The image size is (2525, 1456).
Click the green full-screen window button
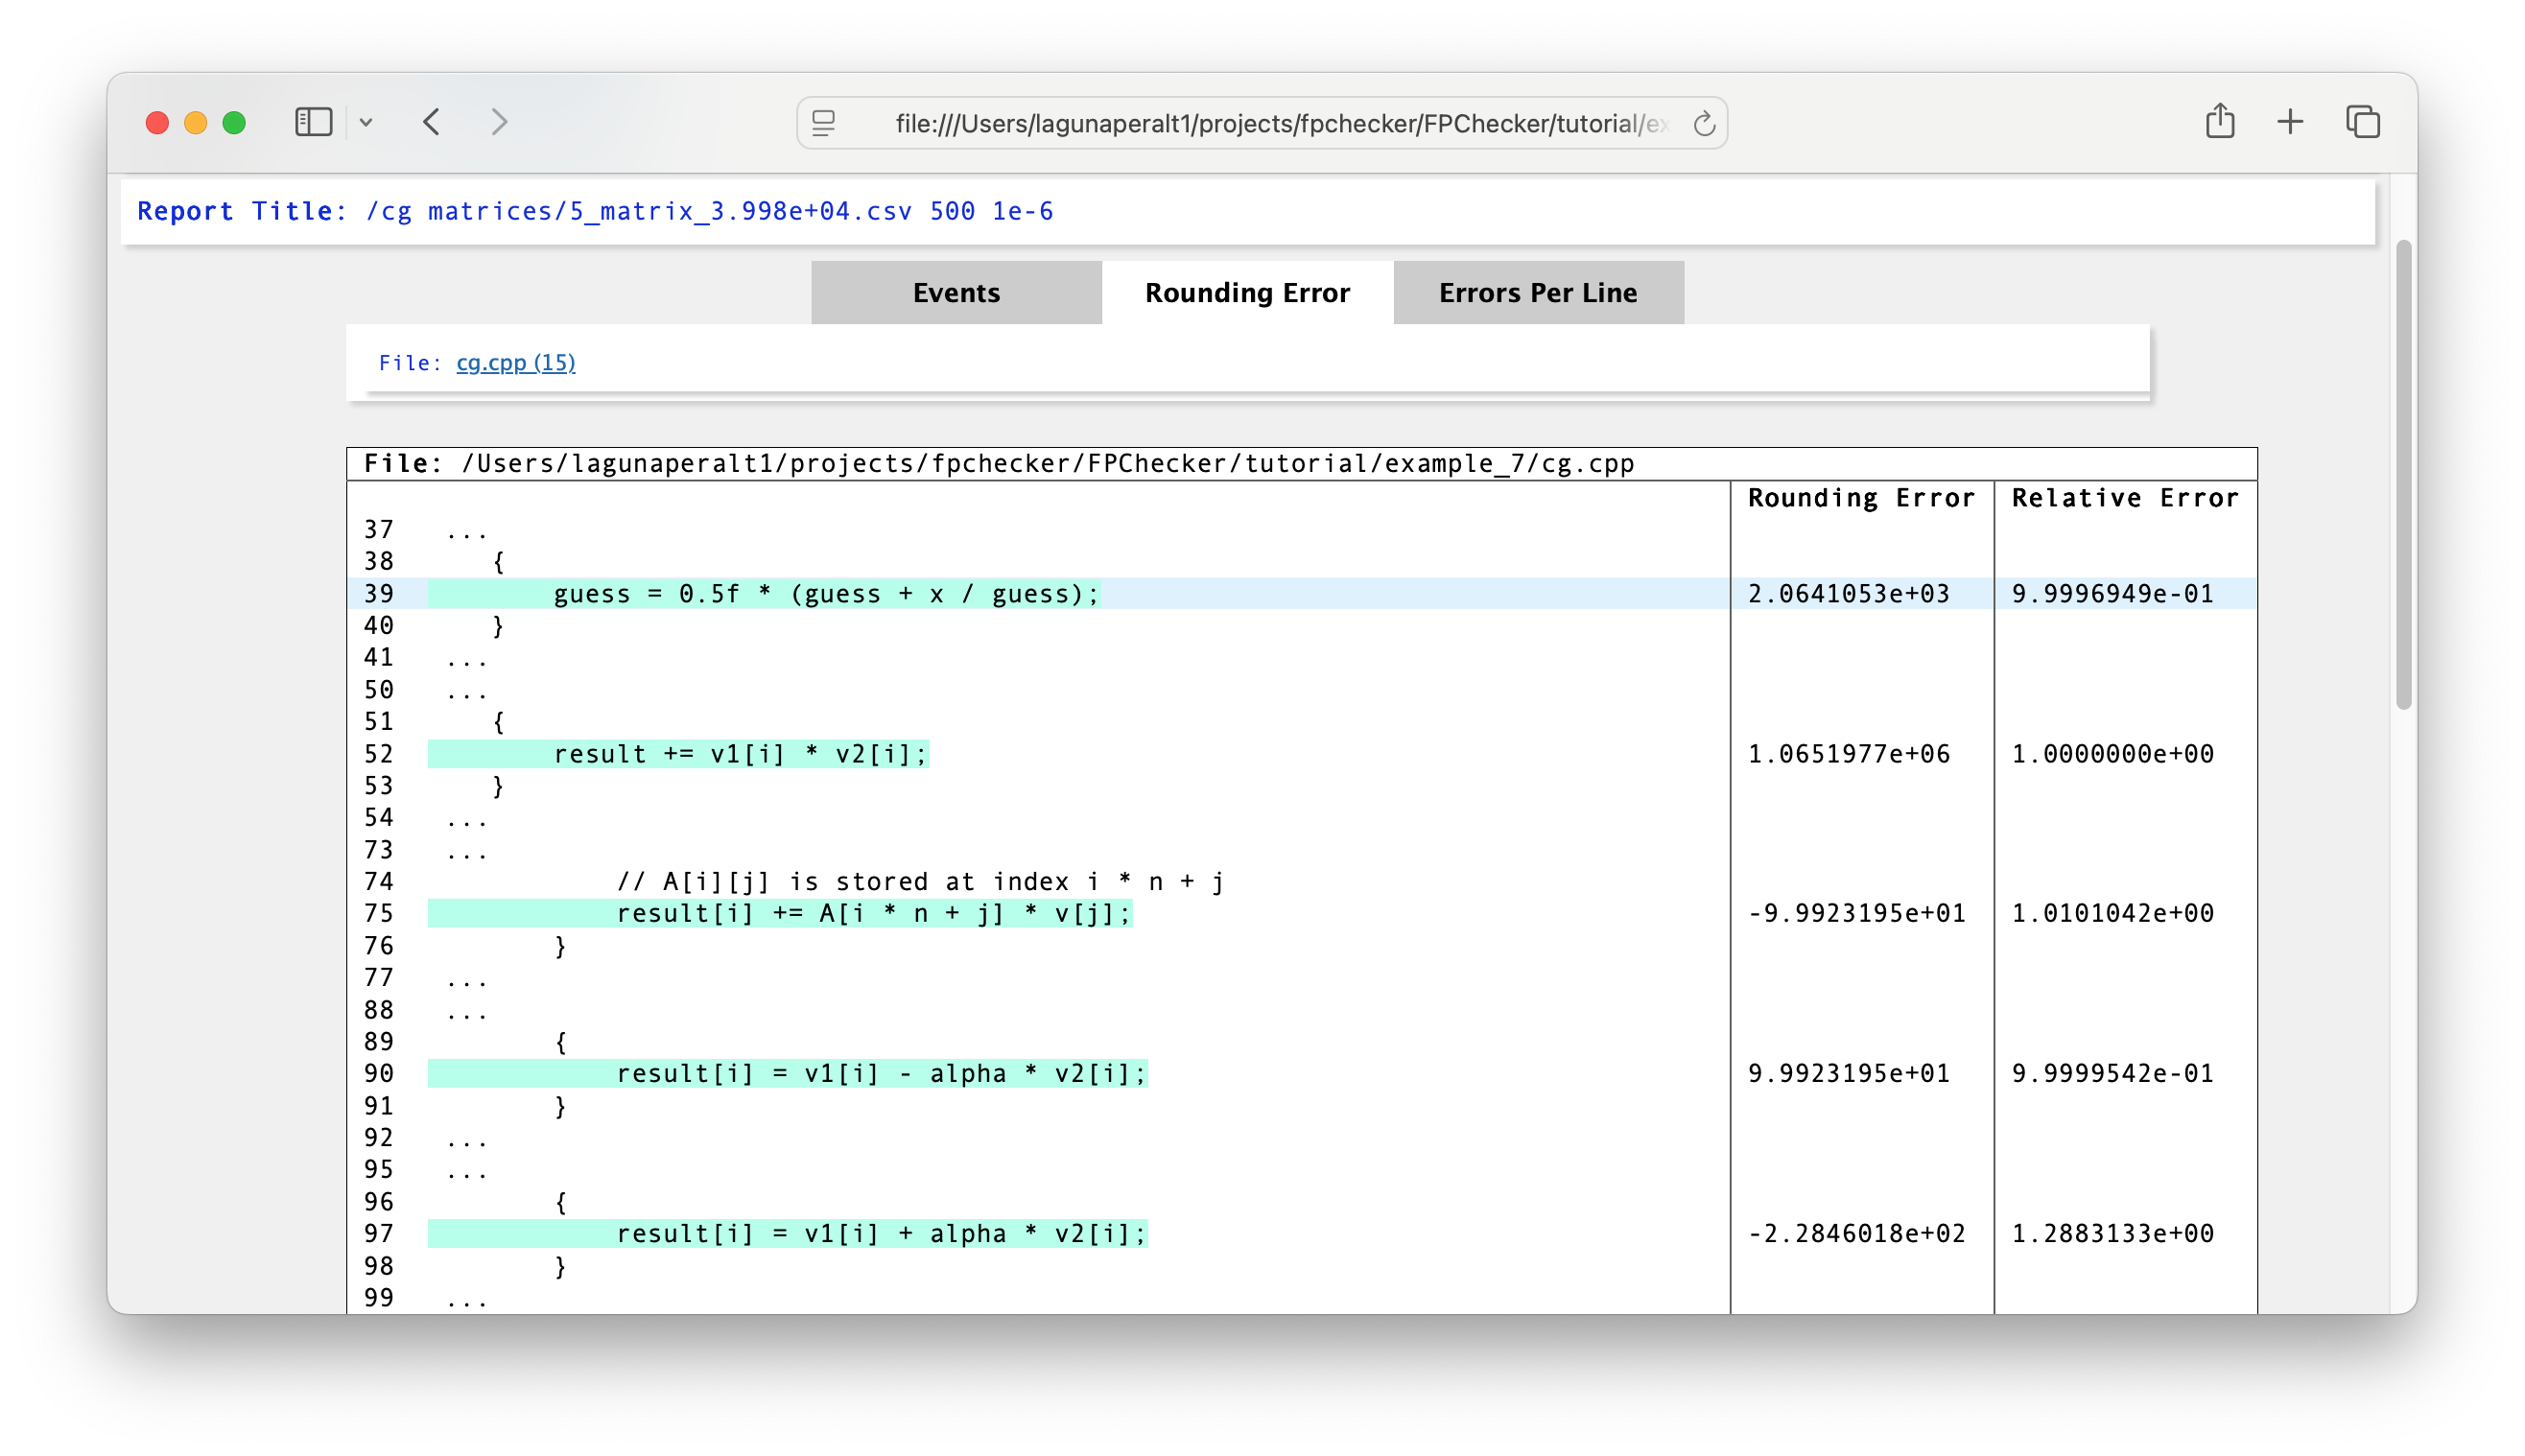click(234, 123)
